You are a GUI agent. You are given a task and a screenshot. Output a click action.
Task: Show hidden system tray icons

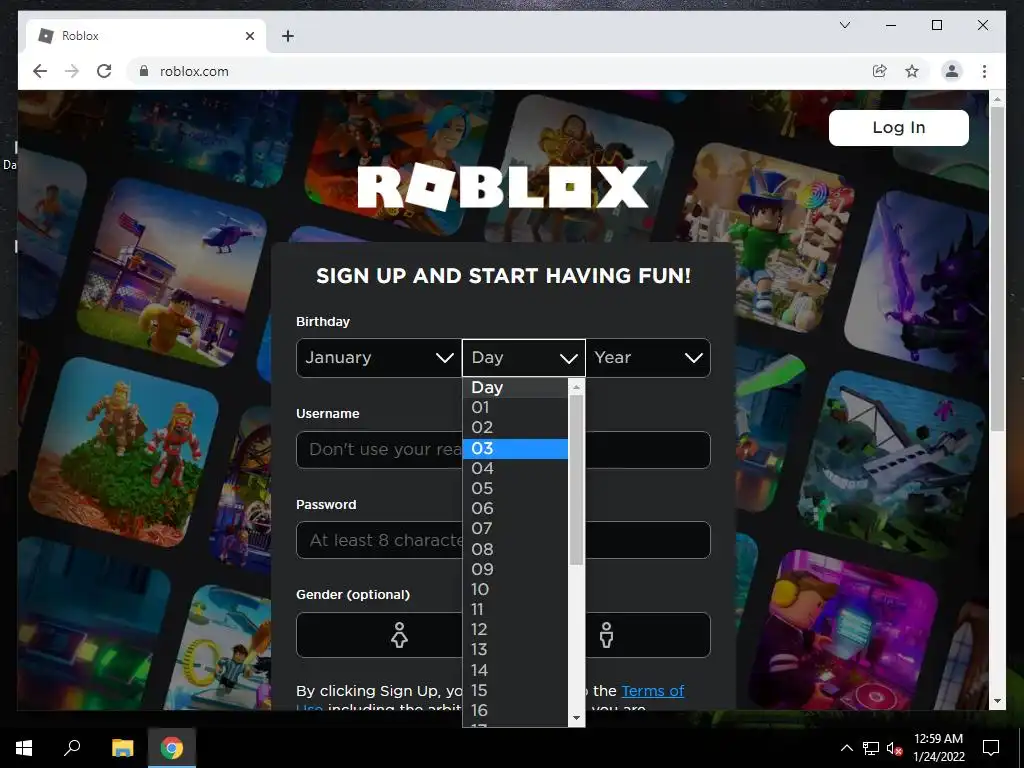pos(846,748)
